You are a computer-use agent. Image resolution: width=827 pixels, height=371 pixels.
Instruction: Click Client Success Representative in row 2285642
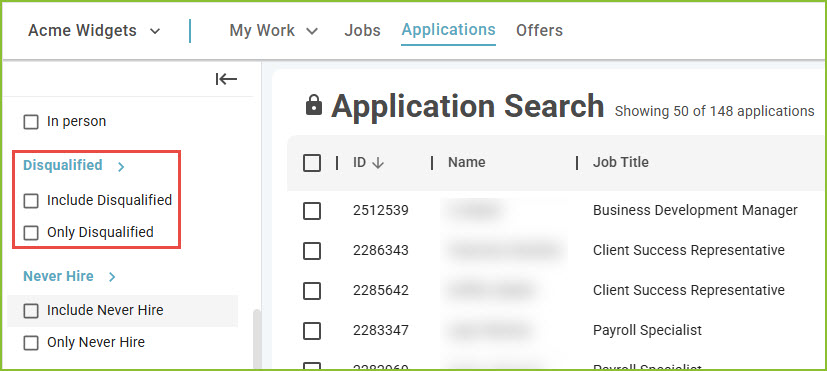pyautogui.click(x=689, y=290)
